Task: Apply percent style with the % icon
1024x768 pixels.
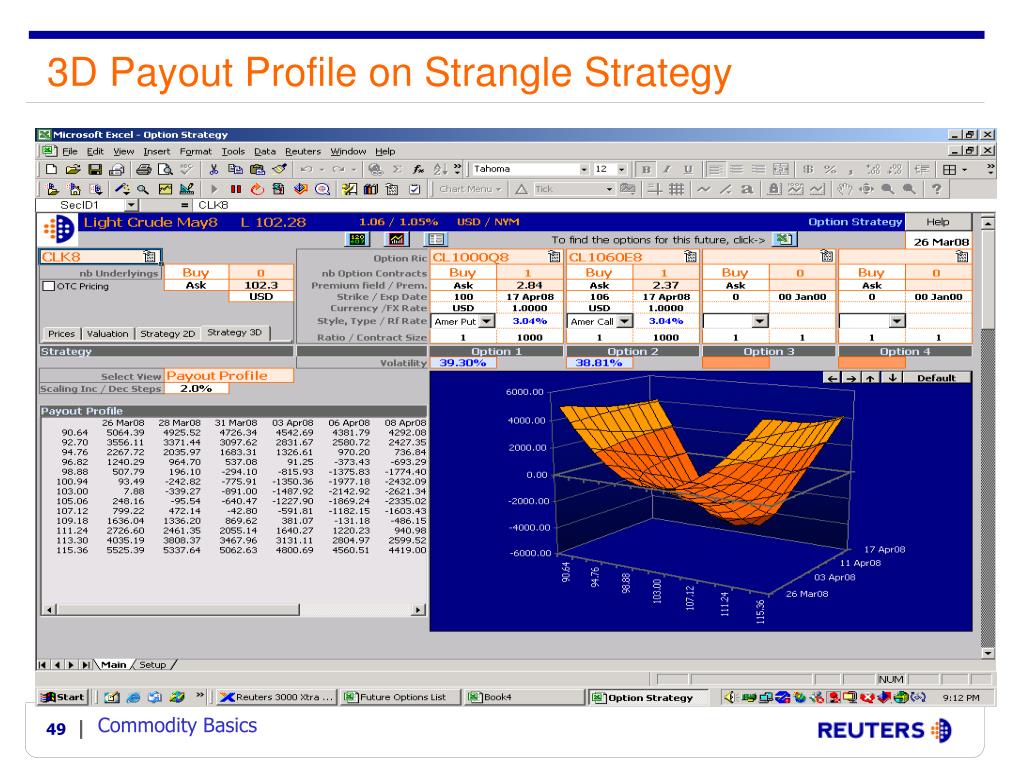Action: point(830,170)
